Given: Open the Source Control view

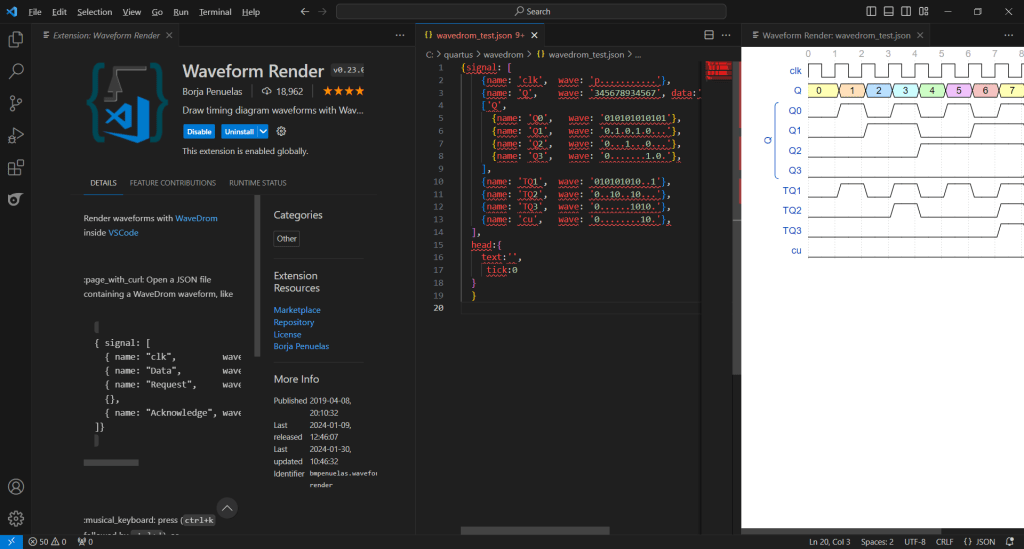Looking at the screenshot, I should [x=16, y=104].
